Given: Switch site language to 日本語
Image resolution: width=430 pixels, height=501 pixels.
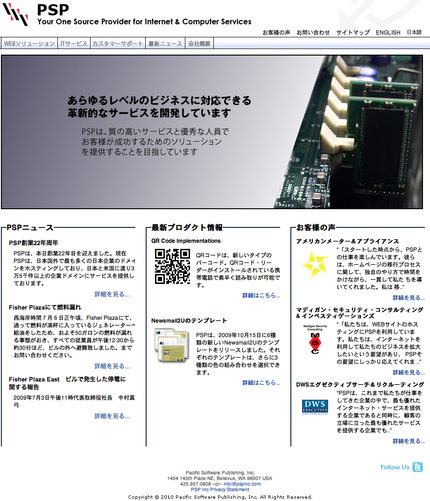Looking at the screenshot, I should [x=414, y=32].
